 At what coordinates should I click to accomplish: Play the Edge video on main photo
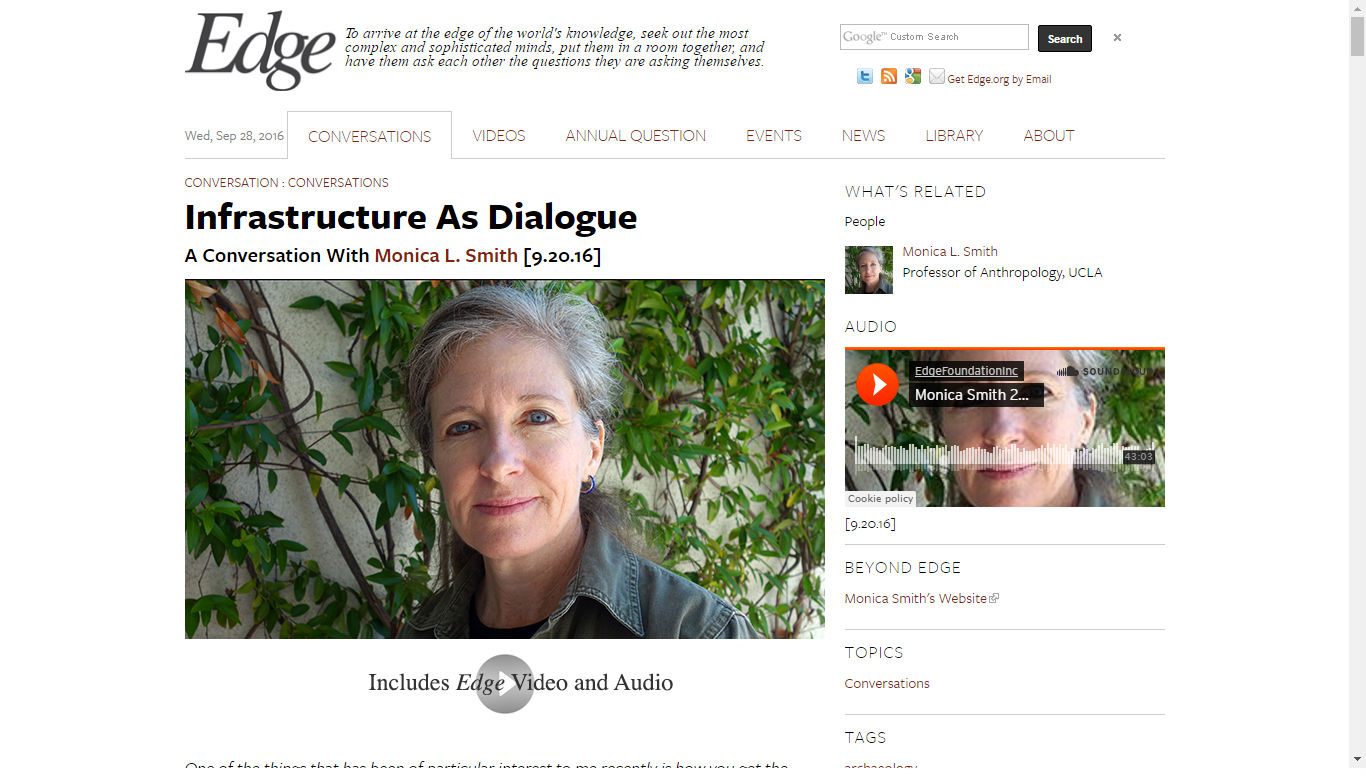505,683
